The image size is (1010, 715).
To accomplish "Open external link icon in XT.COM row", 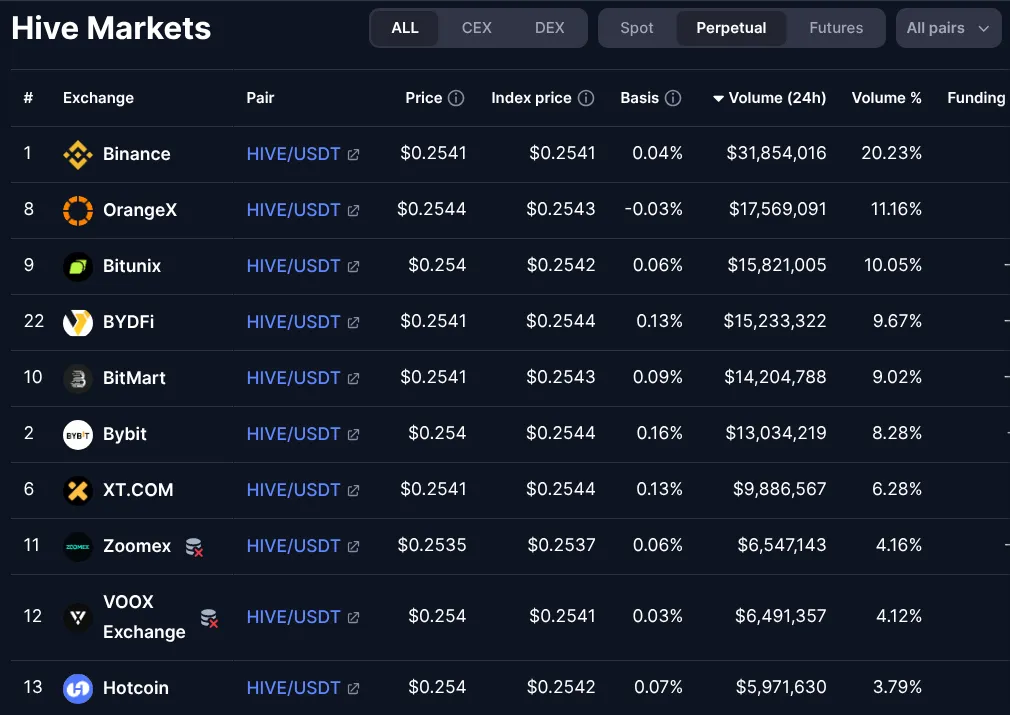I will point(354,491).
